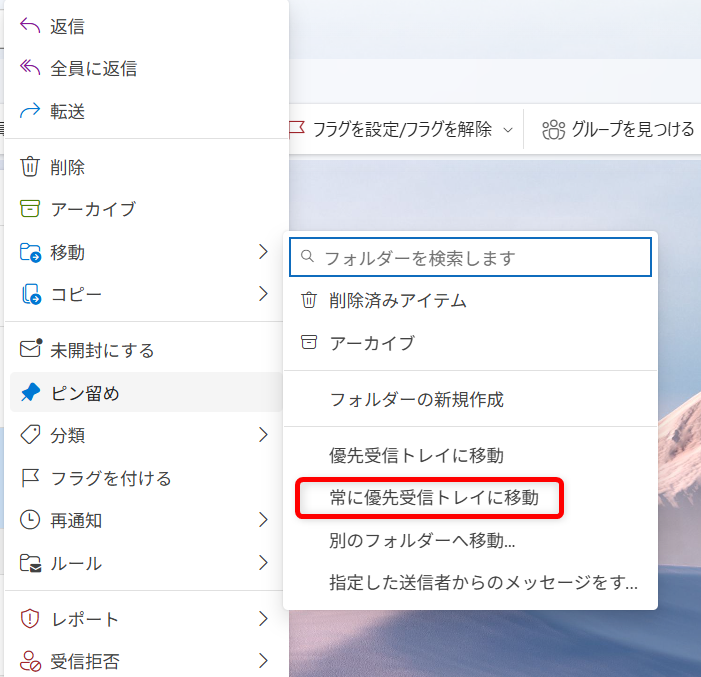Click the 転送 forward arrow icon
Screen dimensions: 701x677
[x=30, y=111]
